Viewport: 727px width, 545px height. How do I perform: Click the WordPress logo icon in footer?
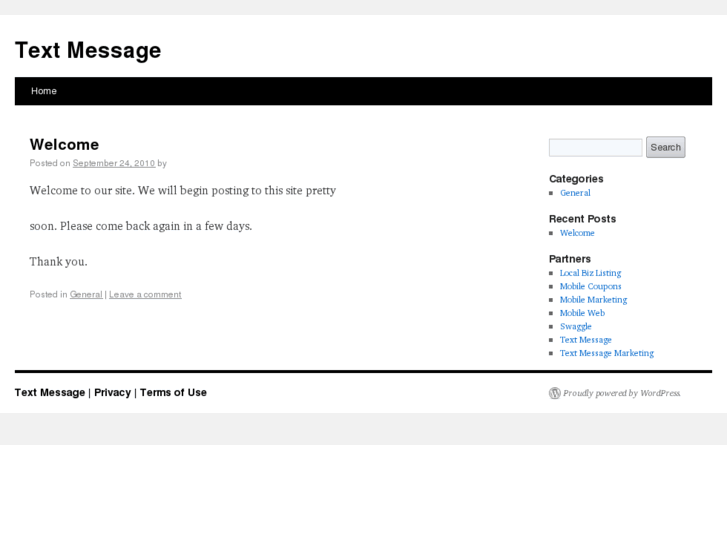[555, 393]
